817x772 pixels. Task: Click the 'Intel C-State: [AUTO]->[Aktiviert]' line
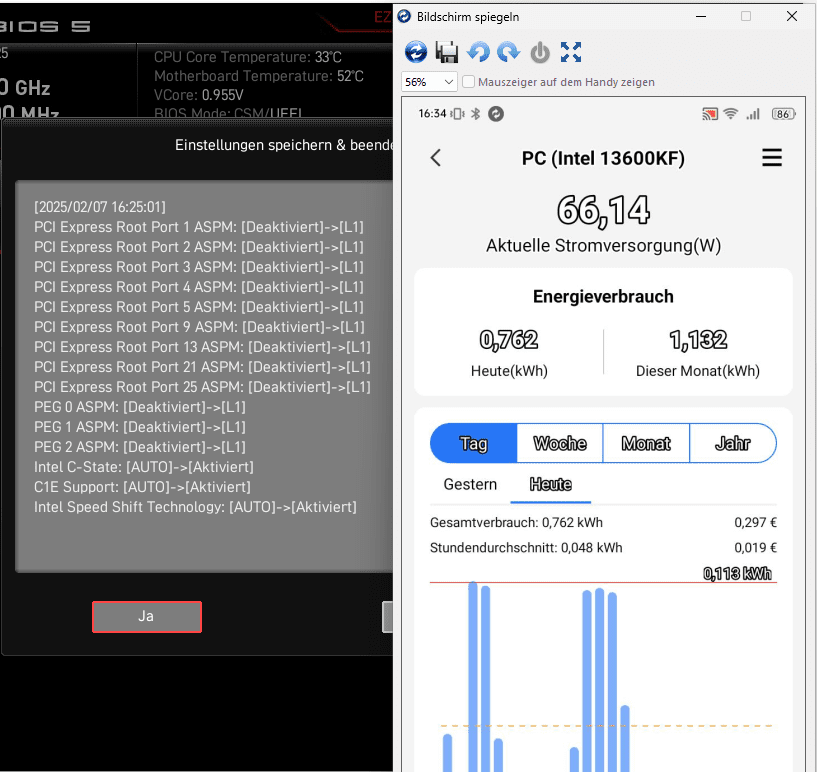pos(144,467)
